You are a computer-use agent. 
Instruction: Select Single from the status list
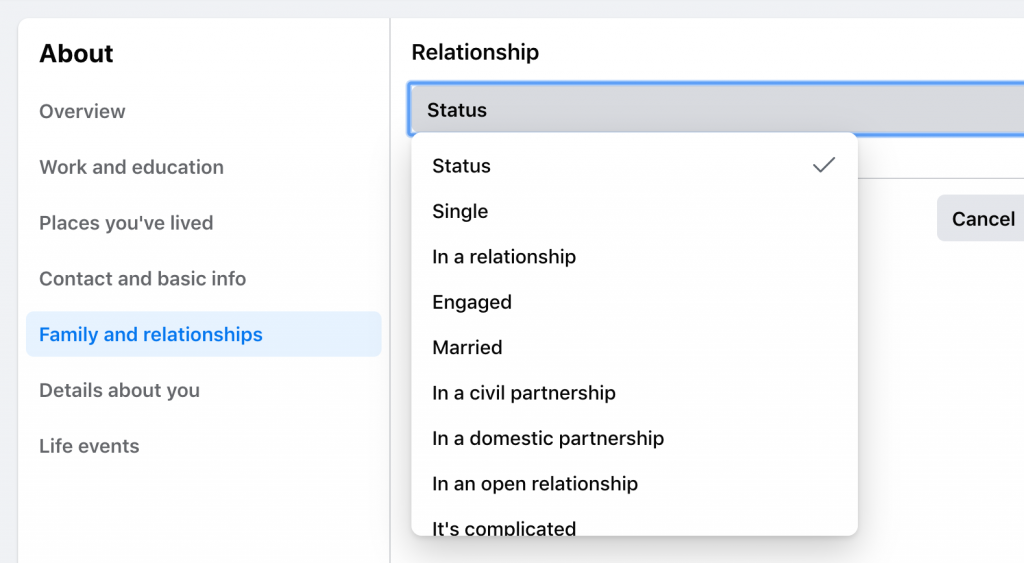click(460, 212)
